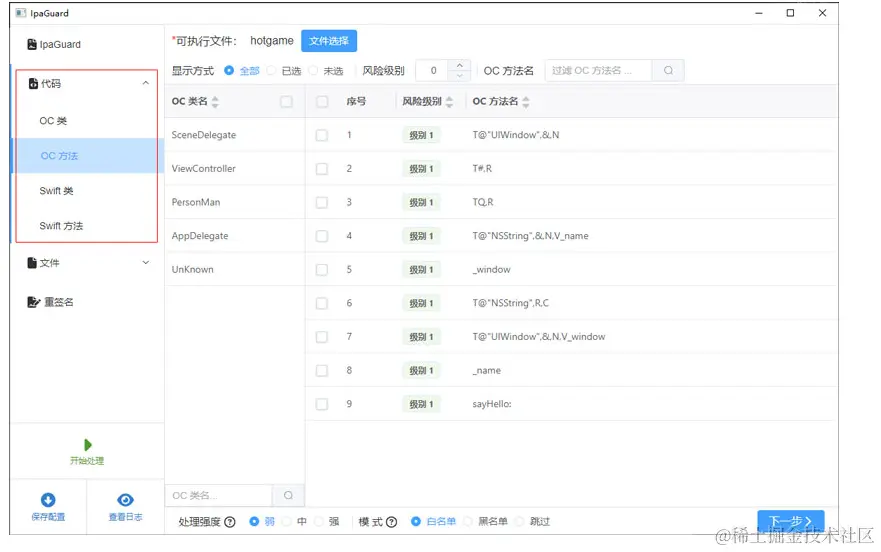Collapse the 代码 menu section chevron
Image resolution: width=881 pixels, height=552 pixels.
click(x=146, y=83)
